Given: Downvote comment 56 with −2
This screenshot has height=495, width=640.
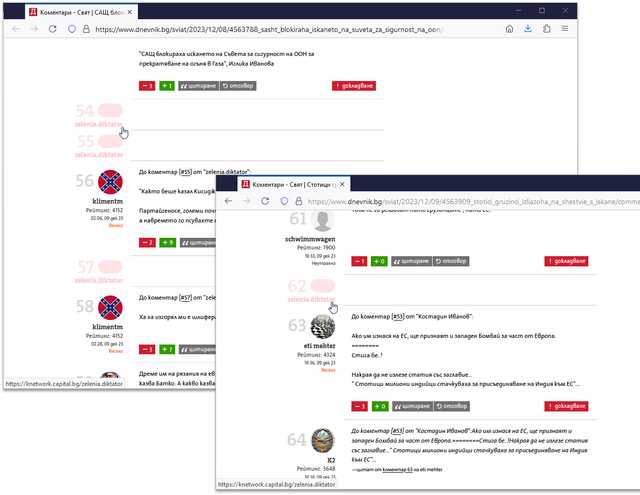Looking at the screenshot, I should (x=147, y=242).
